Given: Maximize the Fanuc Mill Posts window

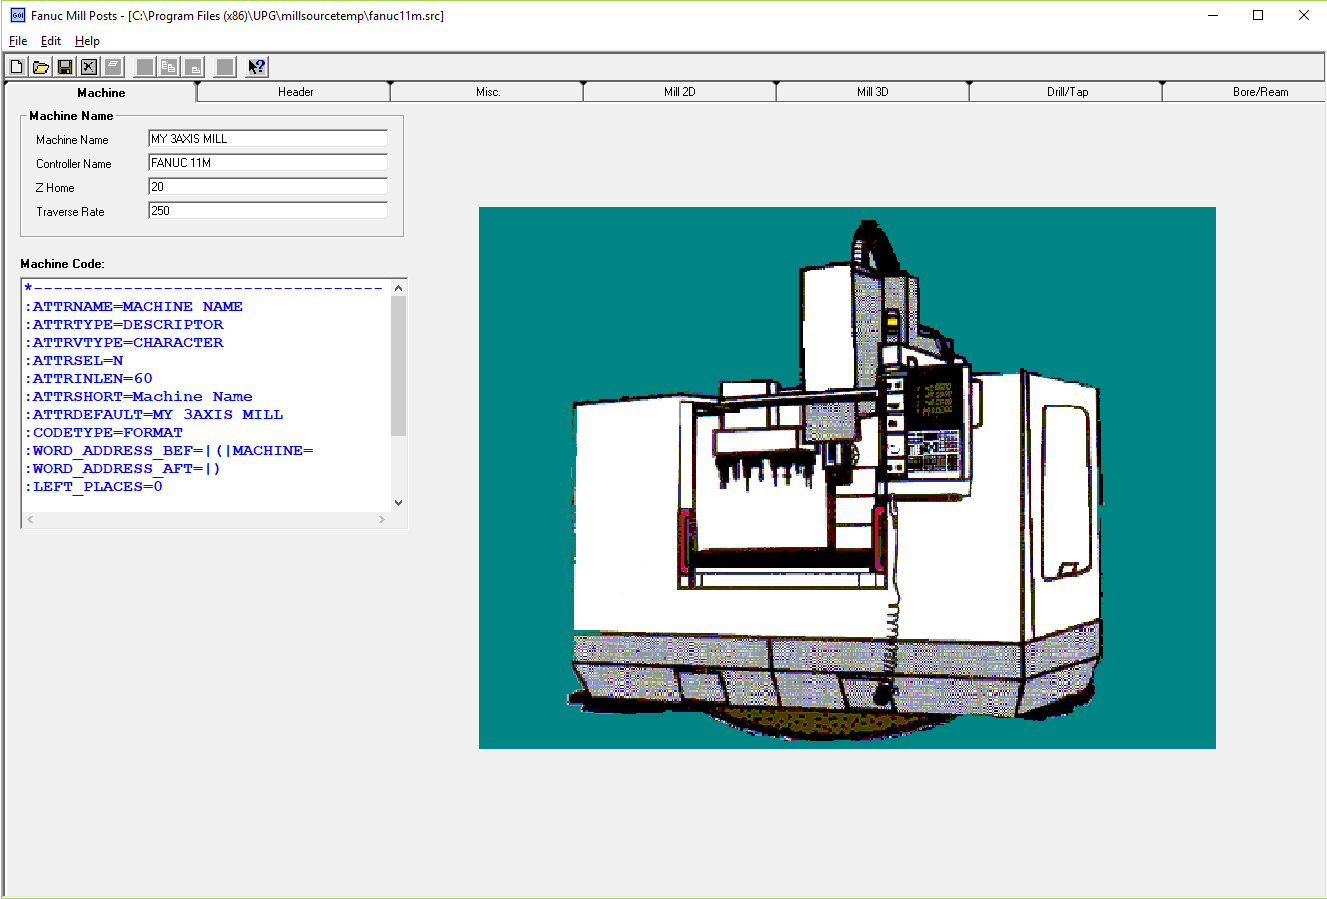Looking at the screenshot, I should coord(1258,15).
